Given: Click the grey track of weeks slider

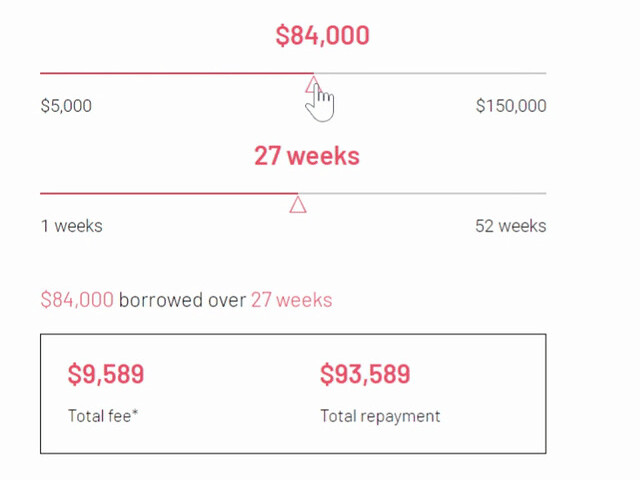Looking at the screenshot, I should point(422,193).
